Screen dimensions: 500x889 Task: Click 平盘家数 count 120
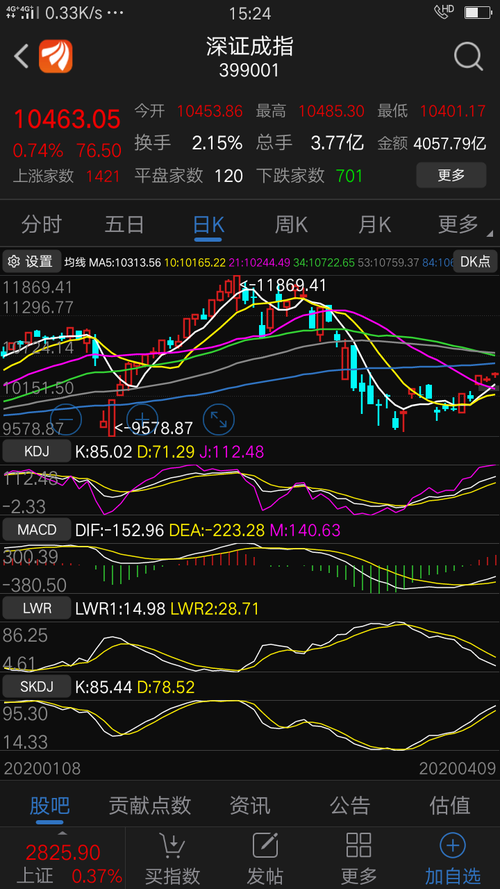click(228, 176)
